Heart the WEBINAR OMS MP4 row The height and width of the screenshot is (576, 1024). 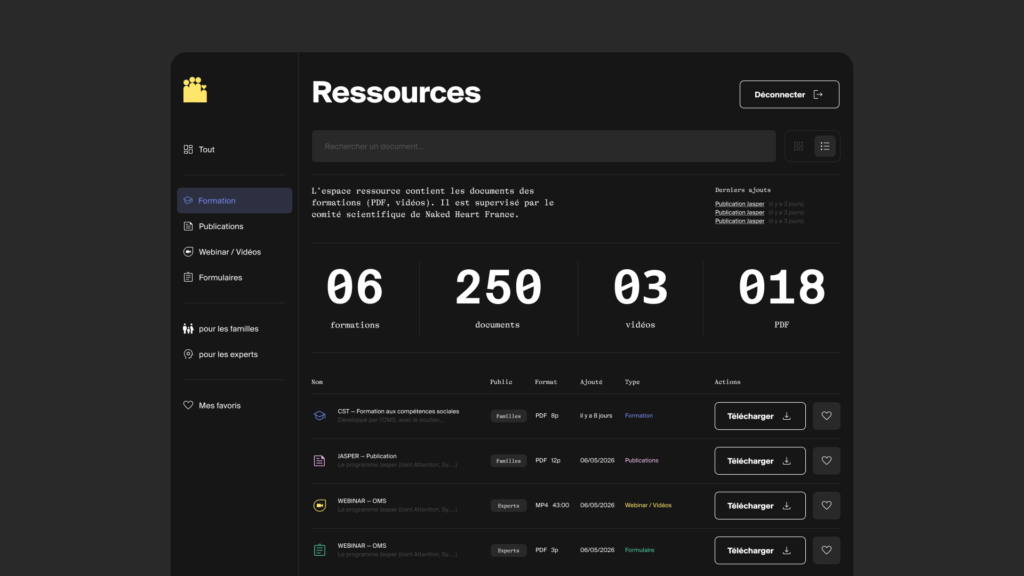(x=826, y=505)
